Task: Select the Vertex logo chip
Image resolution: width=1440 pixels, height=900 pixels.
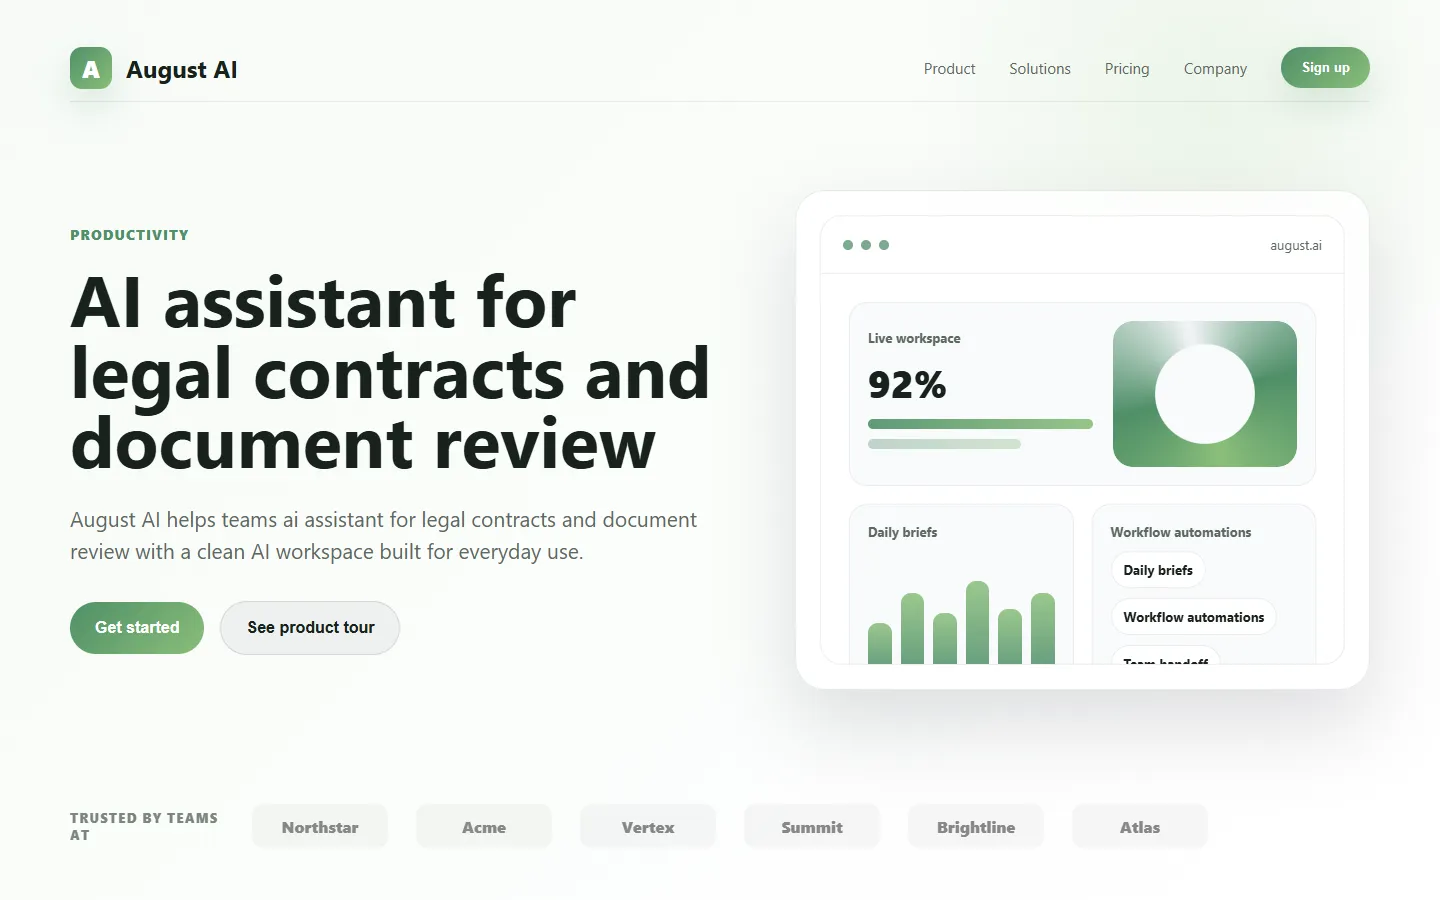Action: pyautogui.click(x=648, y=827)
